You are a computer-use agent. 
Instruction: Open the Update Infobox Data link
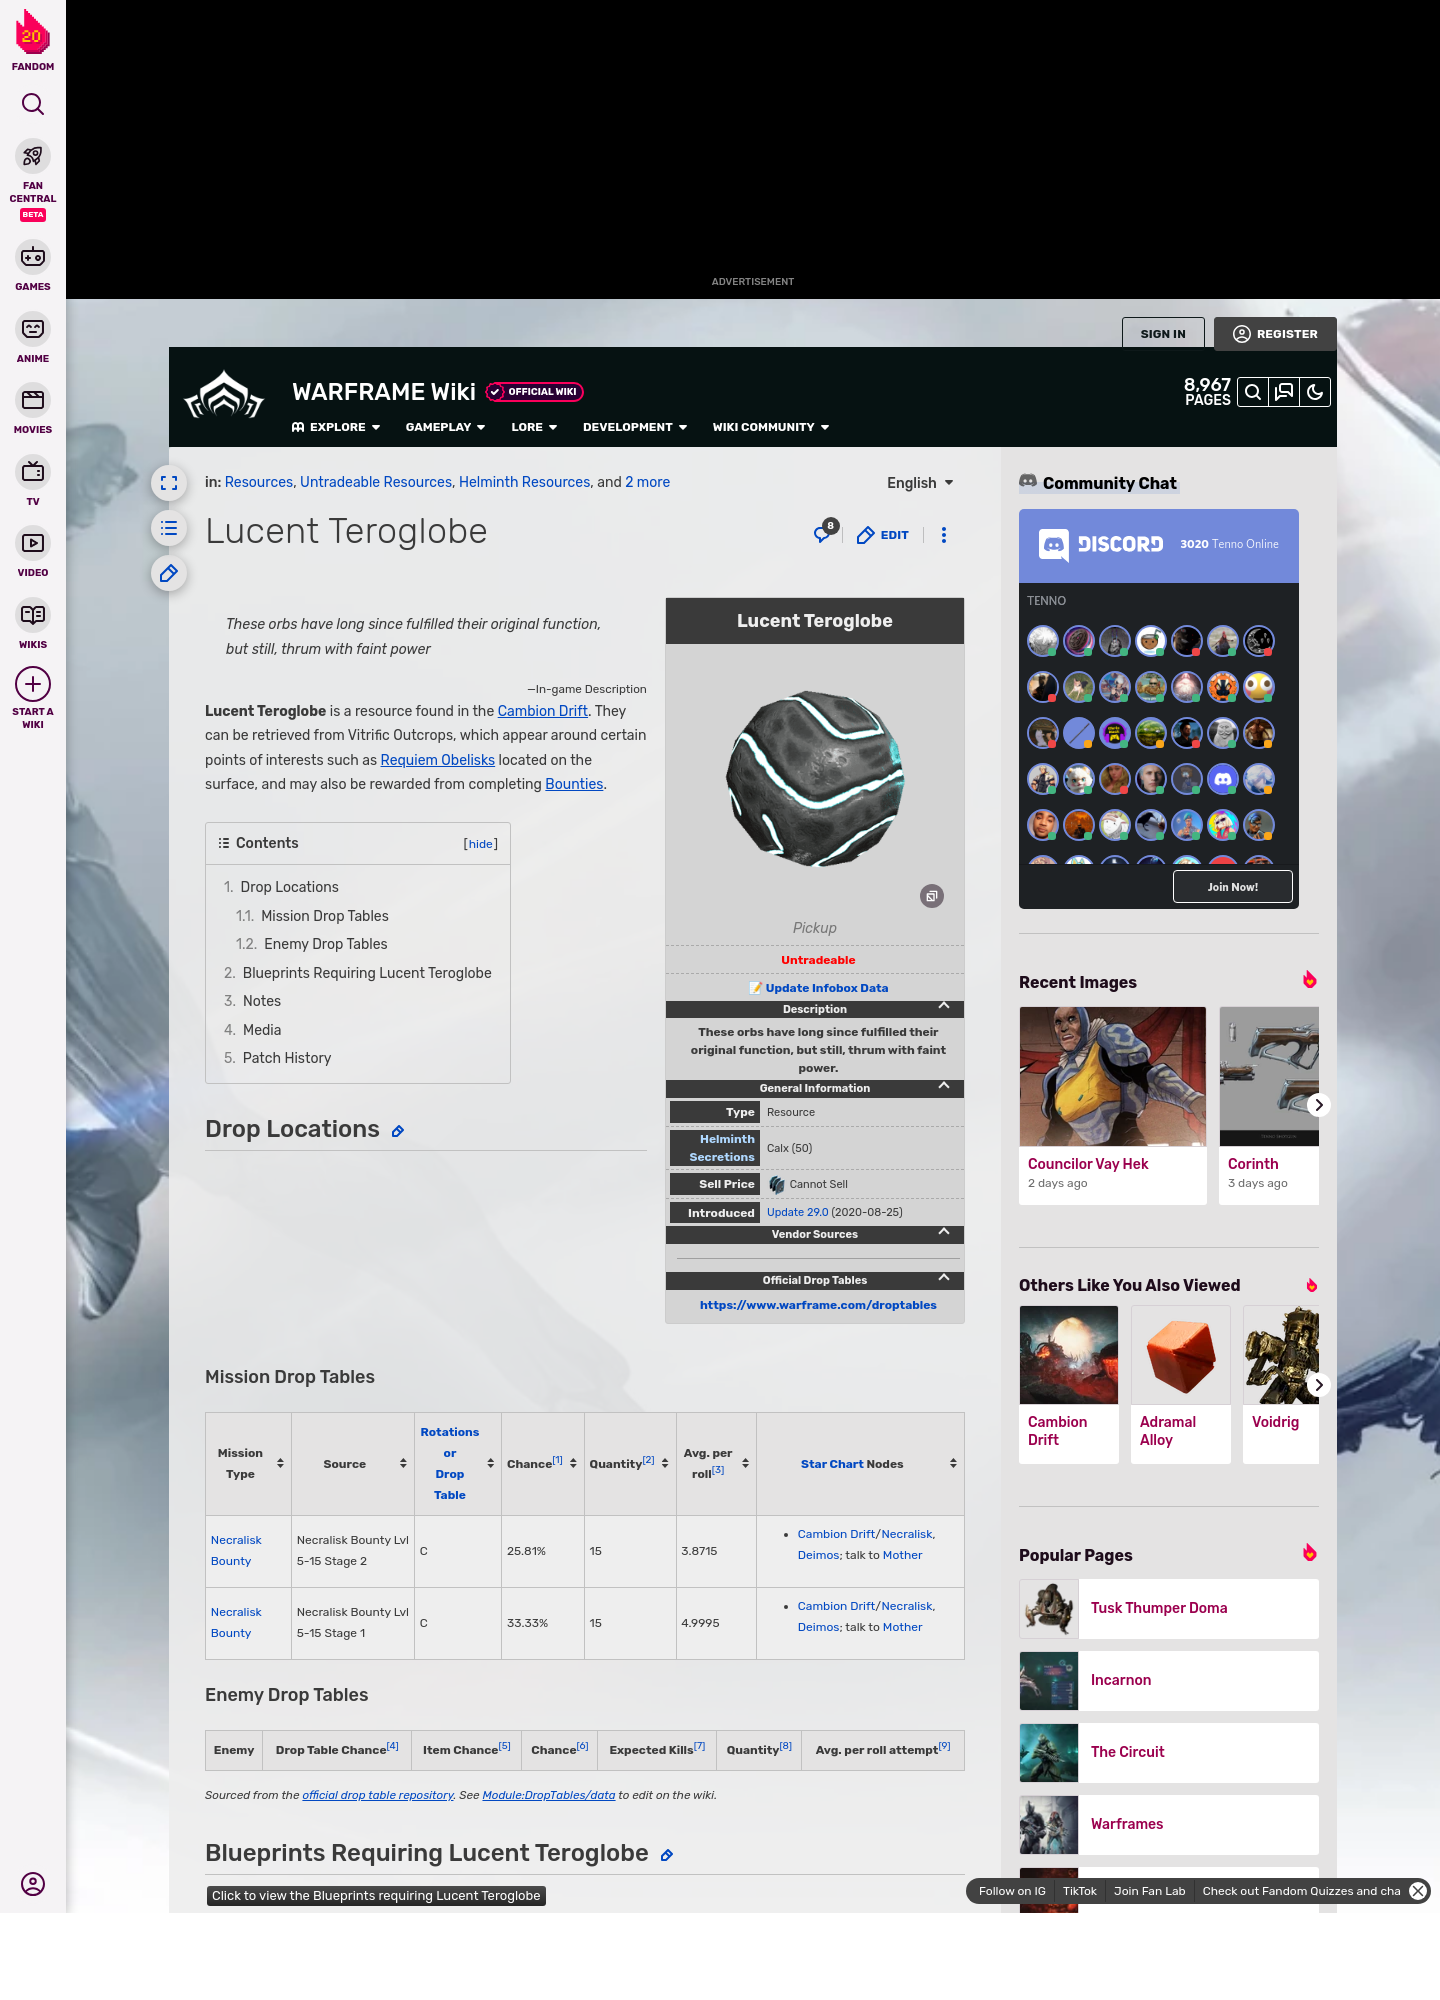[826, 988]
